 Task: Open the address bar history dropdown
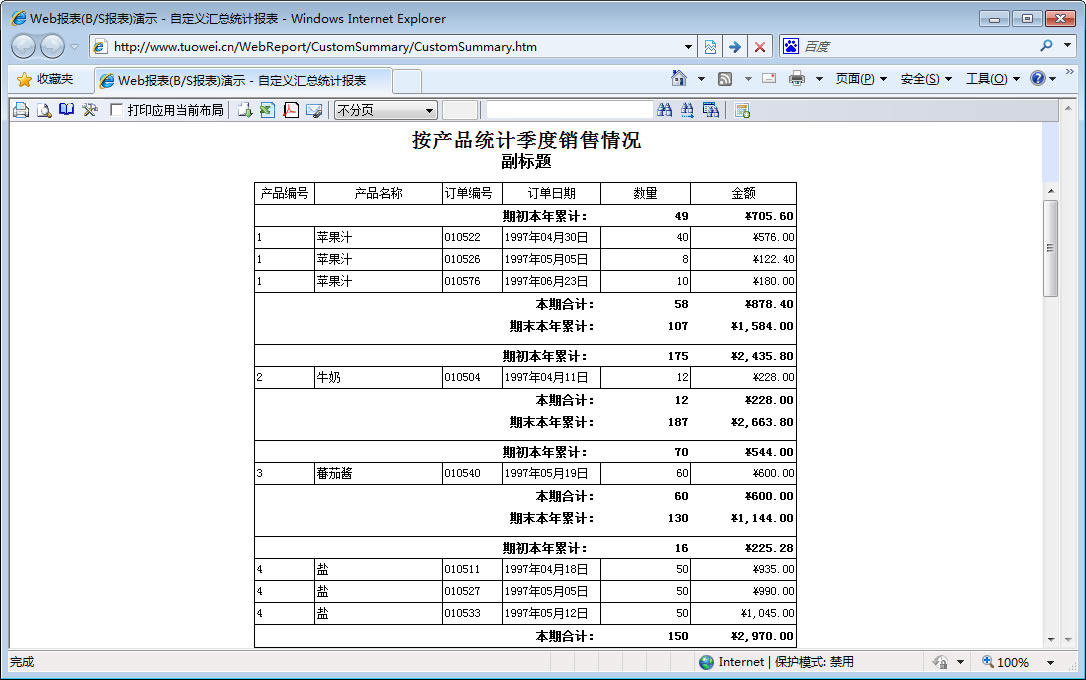click(x=688, y=47)
